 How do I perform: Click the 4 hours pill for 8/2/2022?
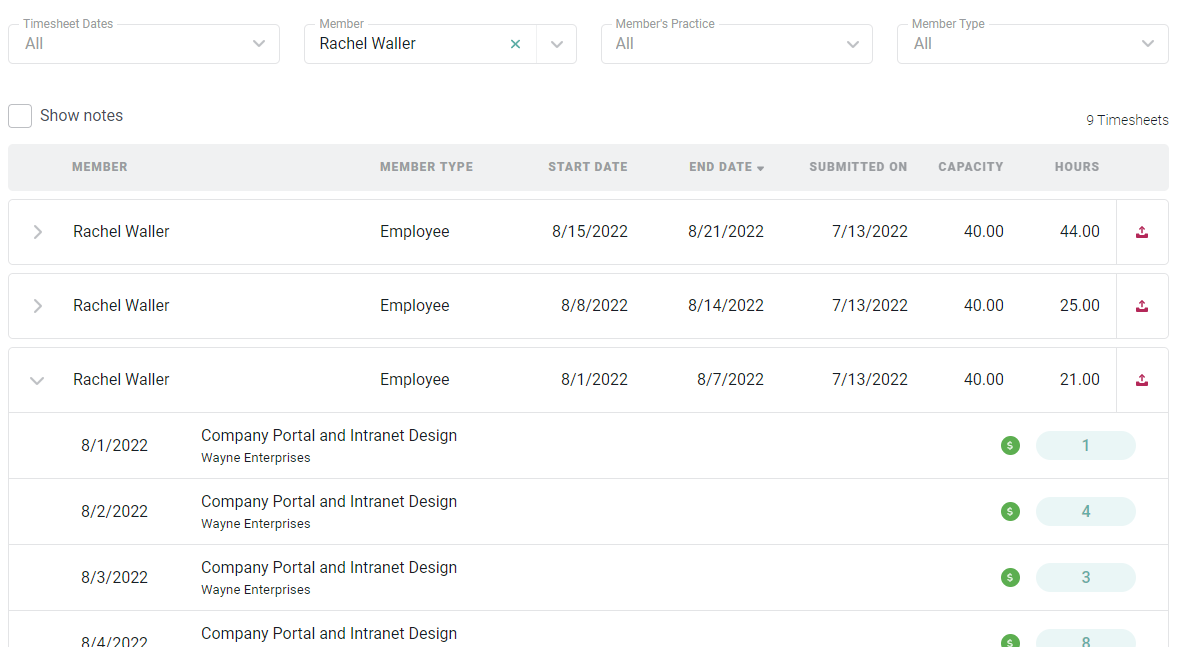click(x=1085, y=512)
